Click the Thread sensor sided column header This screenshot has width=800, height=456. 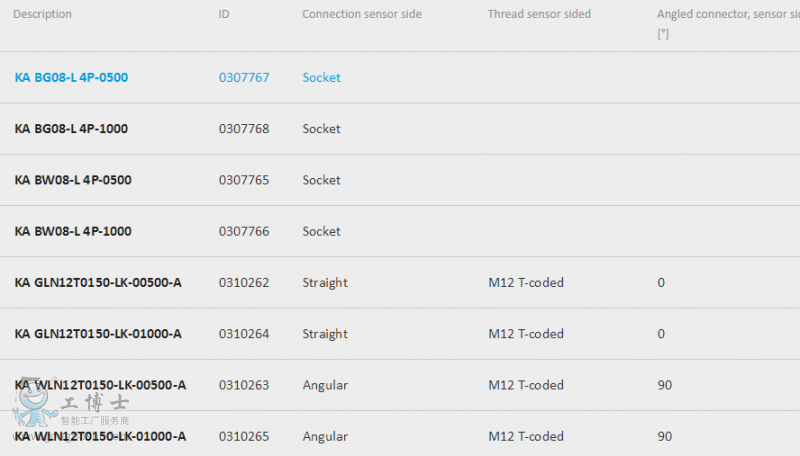pyautogui.click(x=539, y=14)
